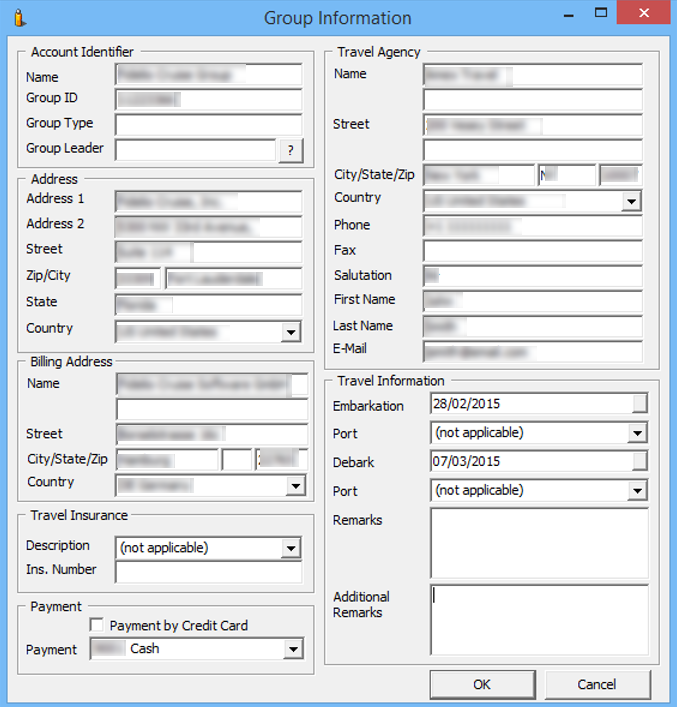
Task: Click the E-Mail field
Action: 533,351
